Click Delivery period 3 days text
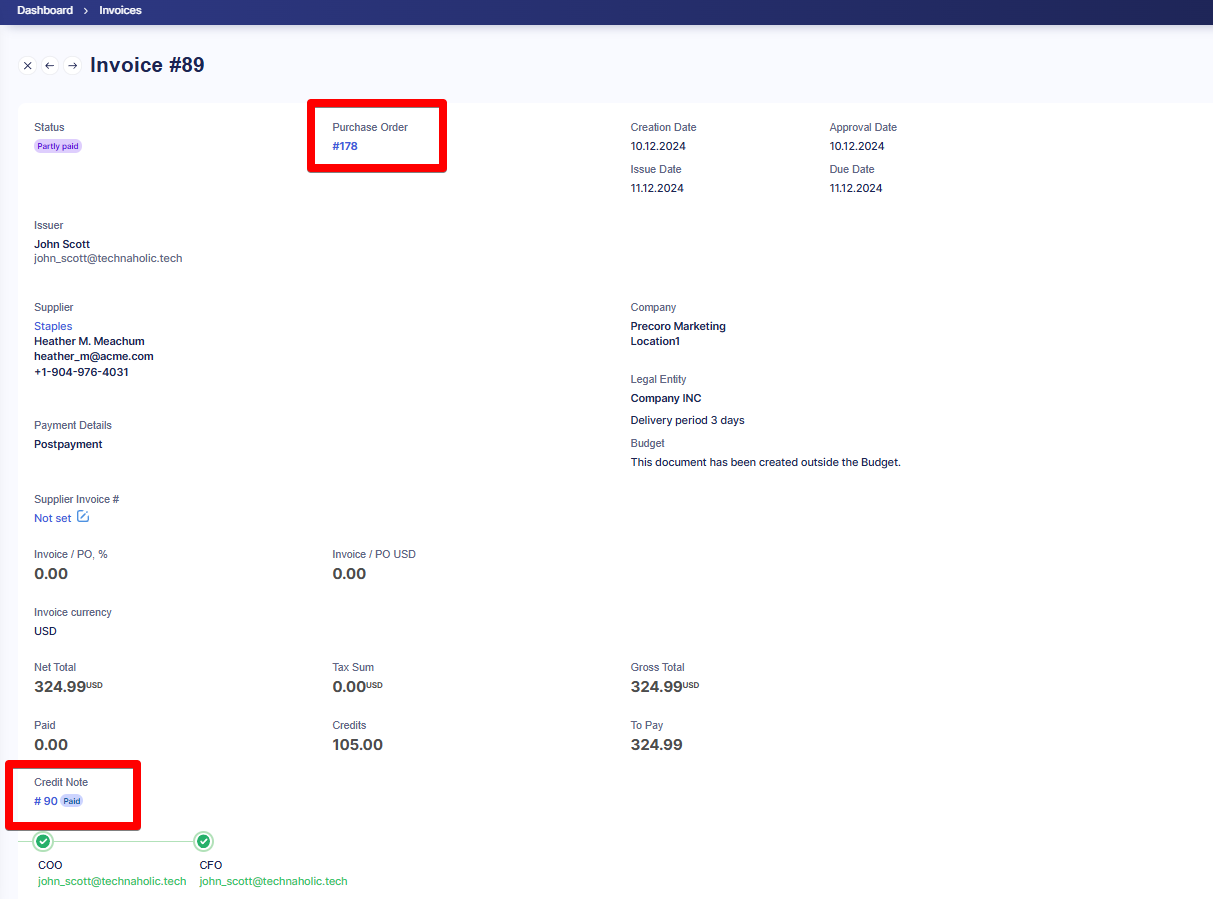Viewport: 1213px width, 899px height. (688, 420)
